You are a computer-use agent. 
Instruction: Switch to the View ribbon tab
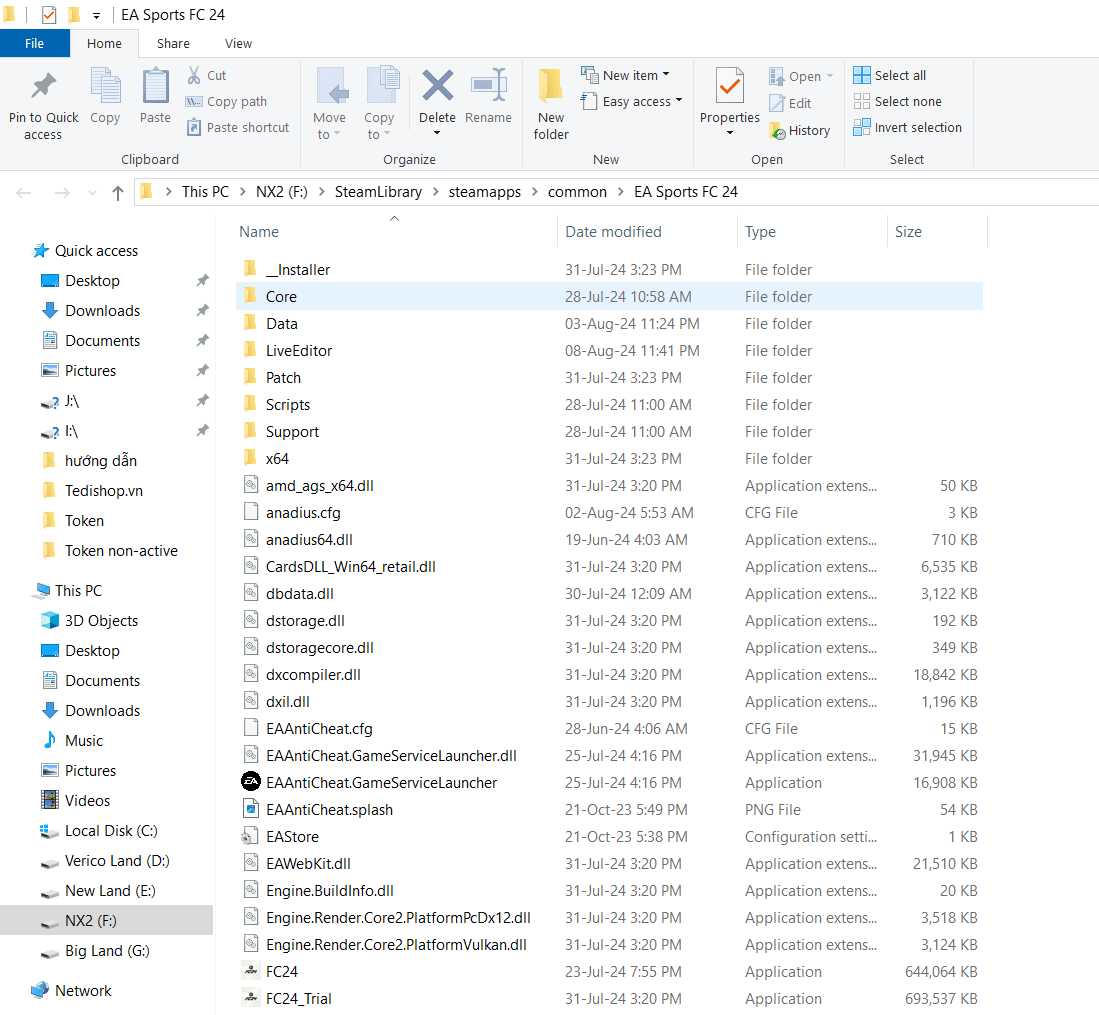pyautogui.click(x=238, y=43)
